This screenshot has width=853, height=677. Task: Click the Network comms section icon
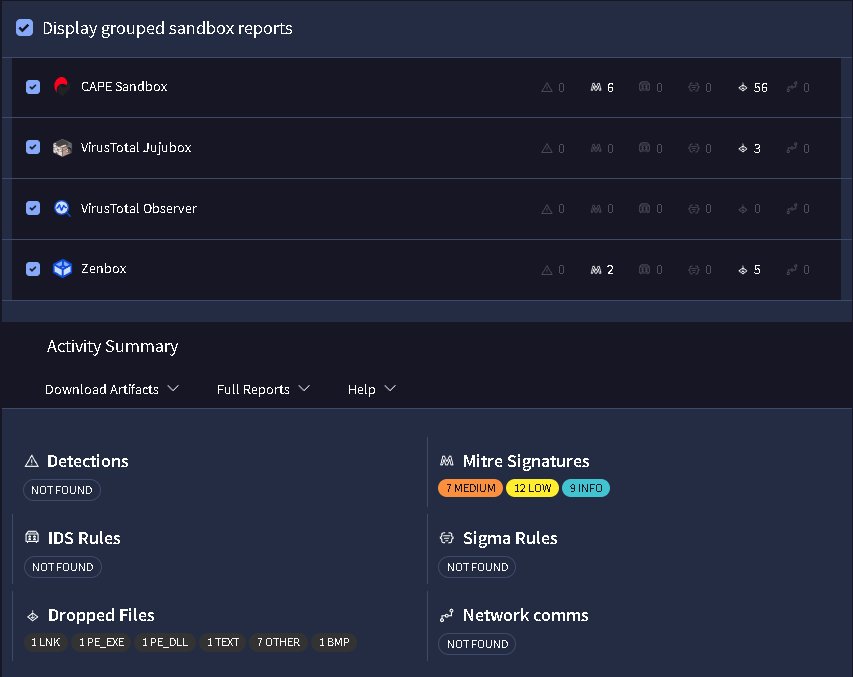click(447, 616)
